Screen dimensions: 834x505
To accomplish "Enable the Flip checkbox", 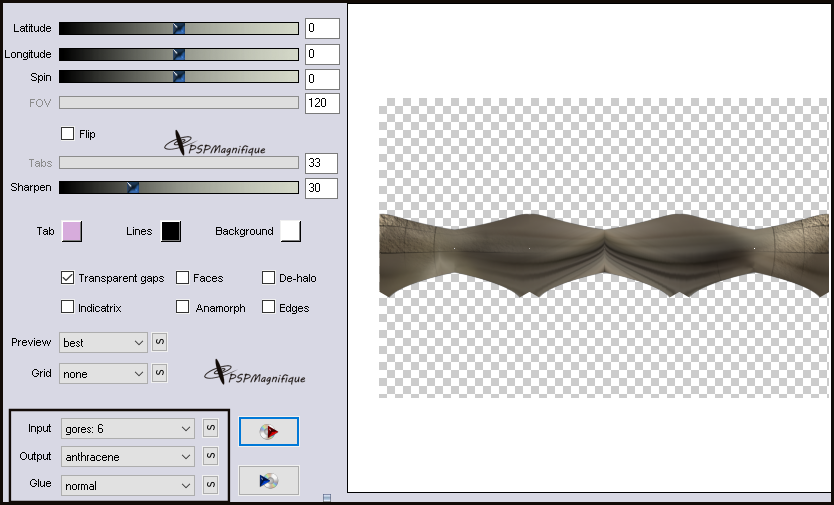I will 68,134.
